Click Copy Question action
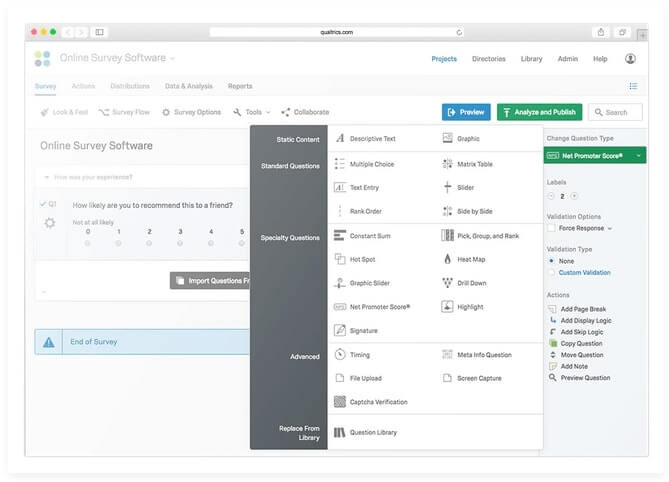This screenshot has height=482, width=669. (576, 343)
